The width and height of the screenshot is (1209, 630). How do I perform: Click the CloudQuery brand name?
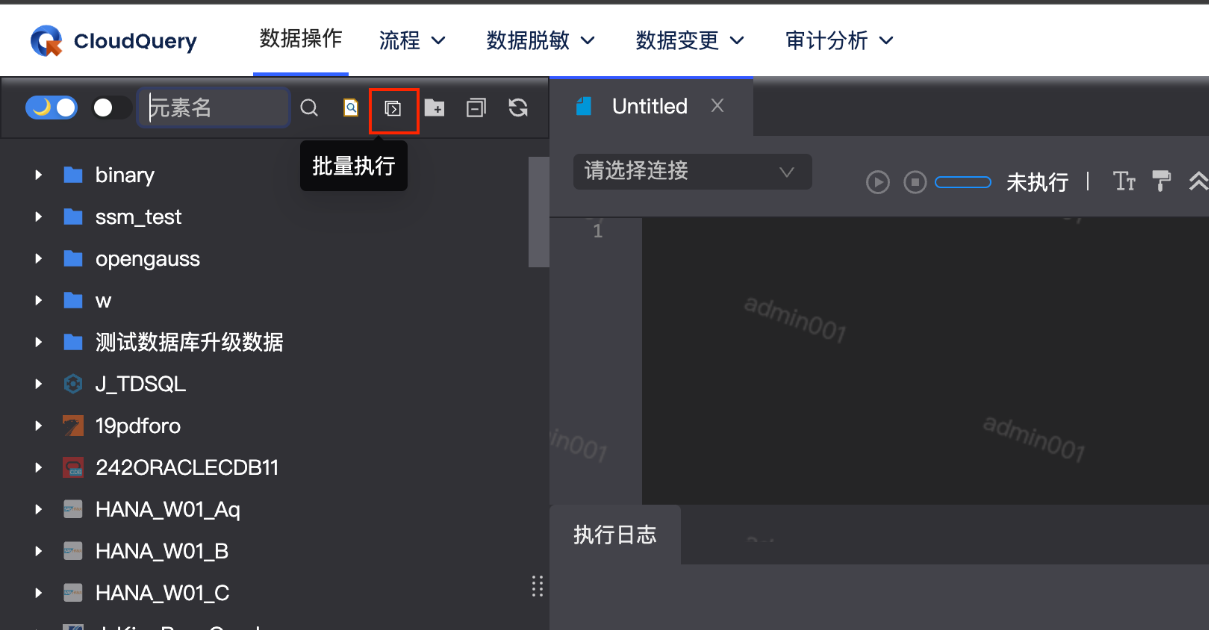pyautogui.click(x=135, y=42)
